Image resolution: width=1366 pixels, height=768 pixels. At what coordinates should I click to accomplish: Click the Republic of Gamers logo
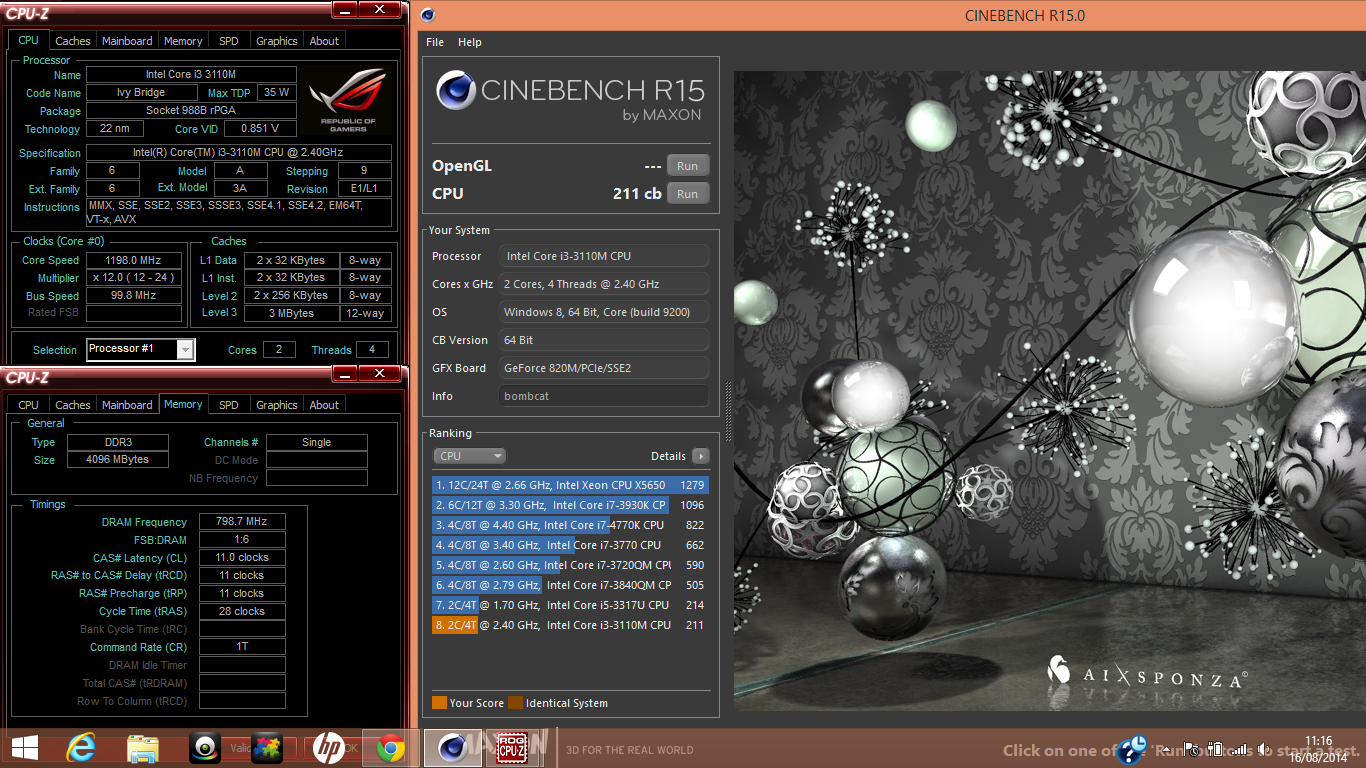347,98
